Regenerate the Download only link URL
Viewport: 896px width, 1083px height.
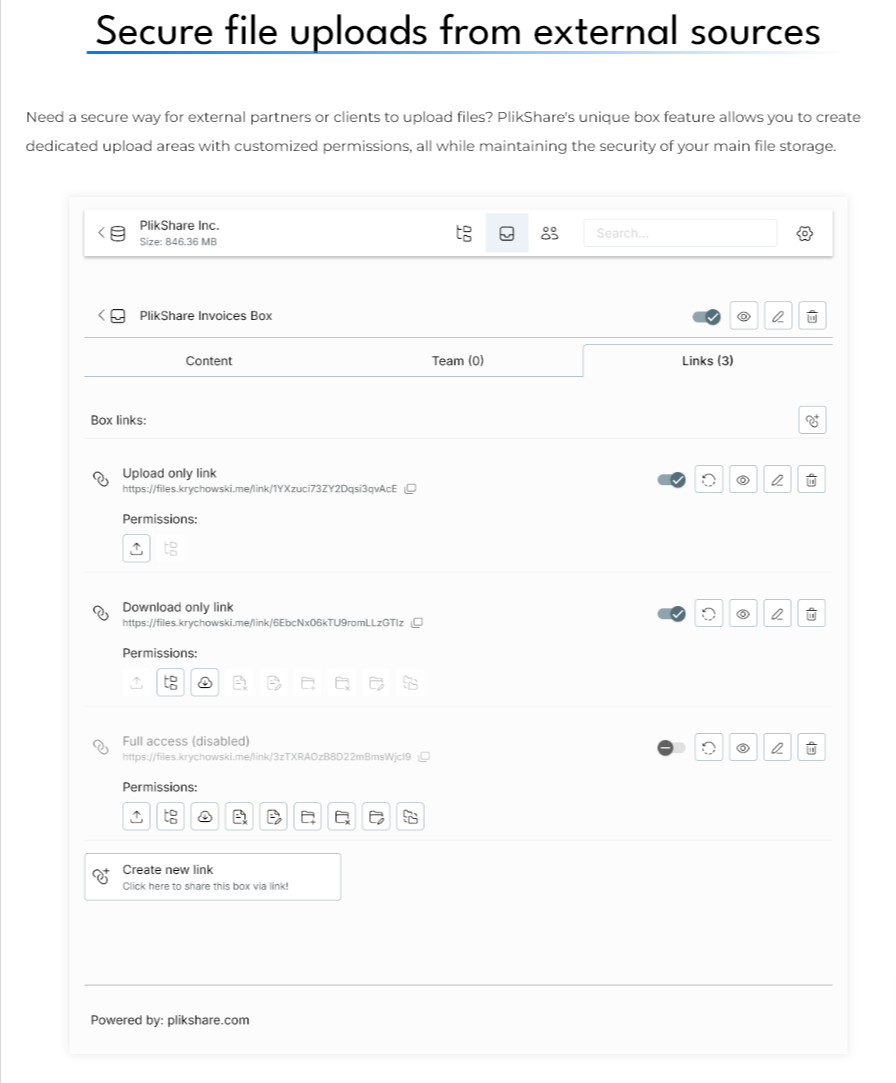coord(709,614)
